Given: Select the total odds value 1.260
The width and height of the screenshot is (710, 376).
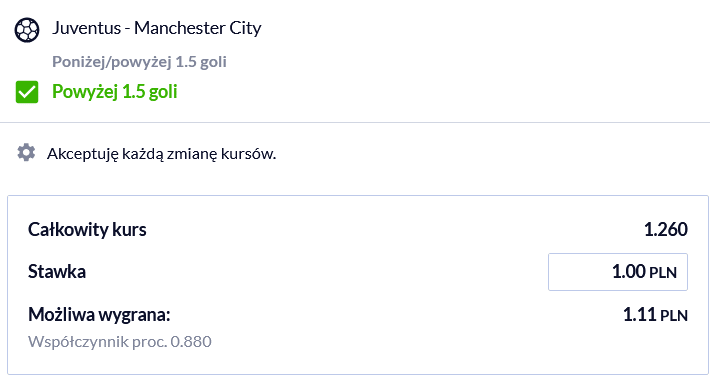Looking at the screenshot, I should [666, 230].
